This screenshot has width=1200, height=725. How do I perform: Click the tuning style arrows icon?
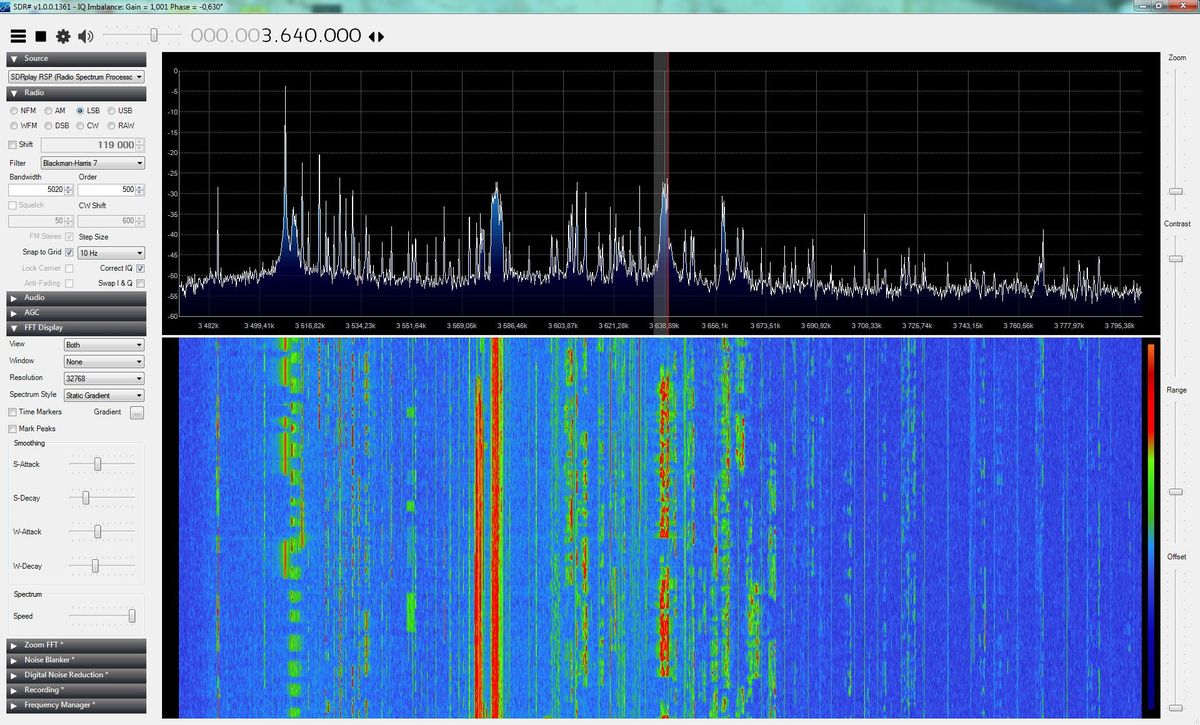[376, 37]
